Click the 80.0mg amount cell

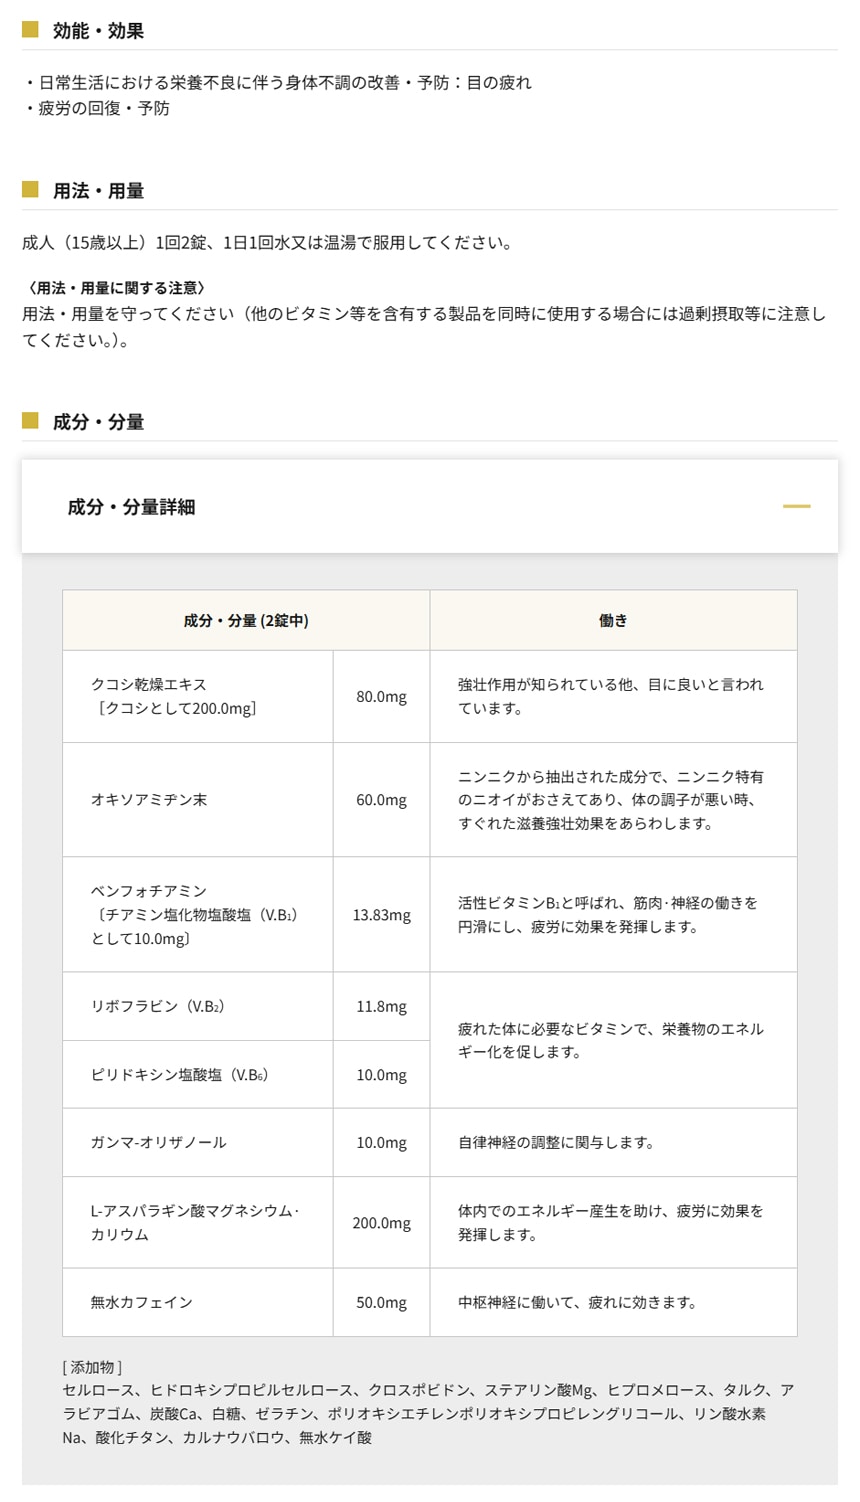[381, 697]
